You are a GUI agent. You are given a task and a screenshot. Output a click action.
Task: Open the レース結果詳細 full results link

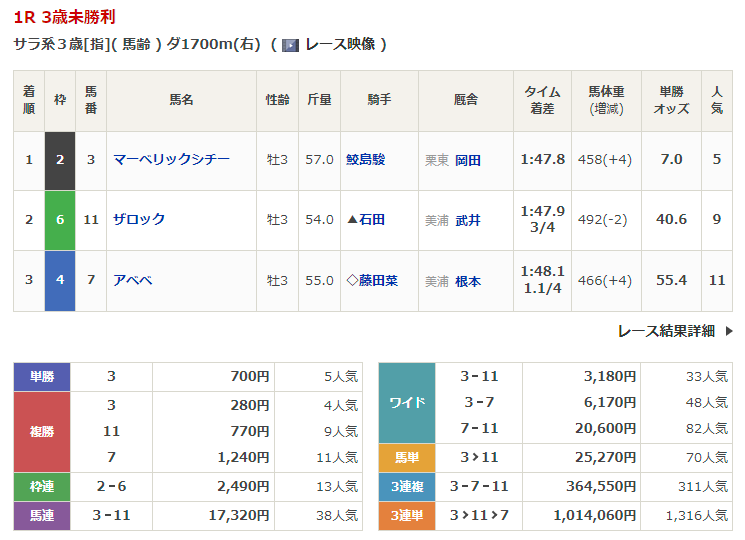pyautogui.click(x=666, y=331)
